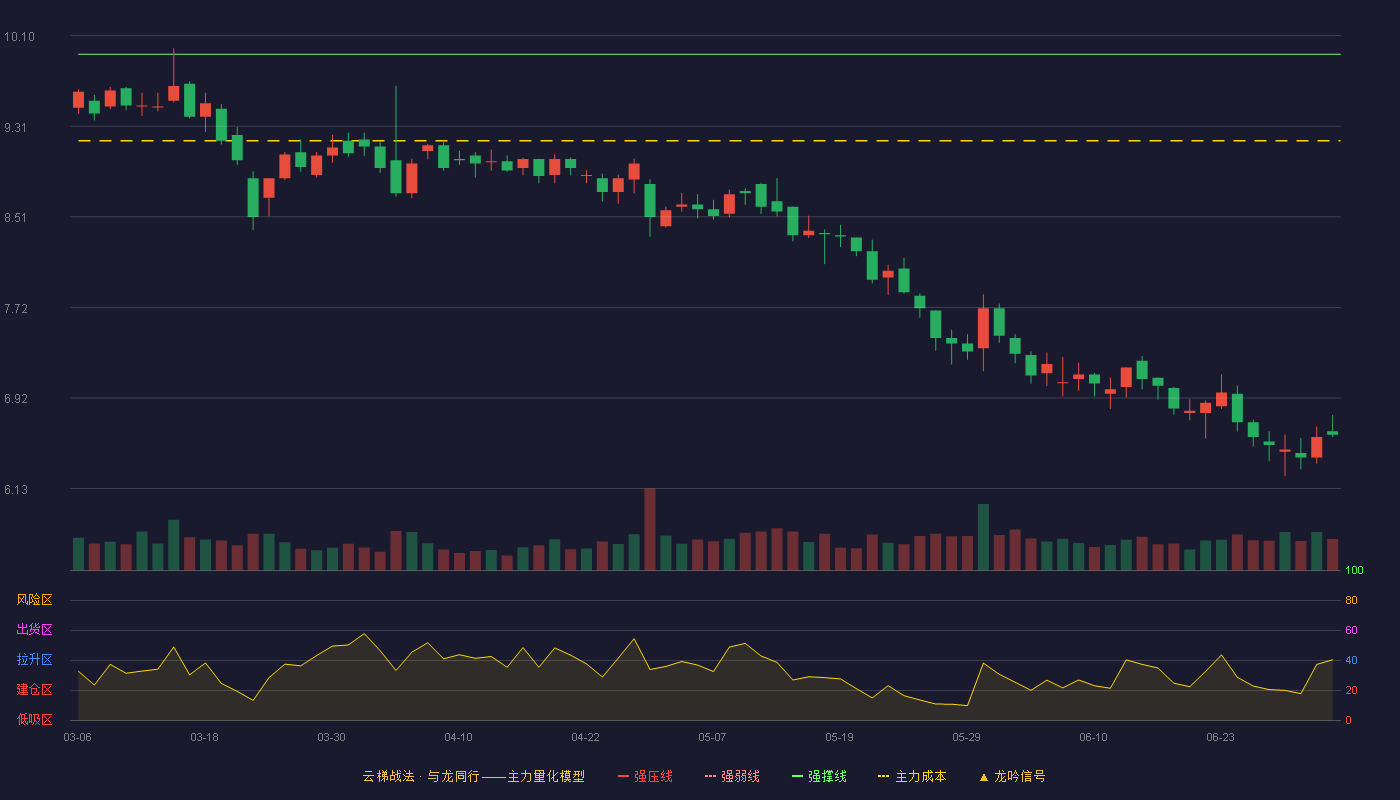Toggle the 龙吟信号 triangle legend item
1400x800 pixels.
coord(1012,776)
